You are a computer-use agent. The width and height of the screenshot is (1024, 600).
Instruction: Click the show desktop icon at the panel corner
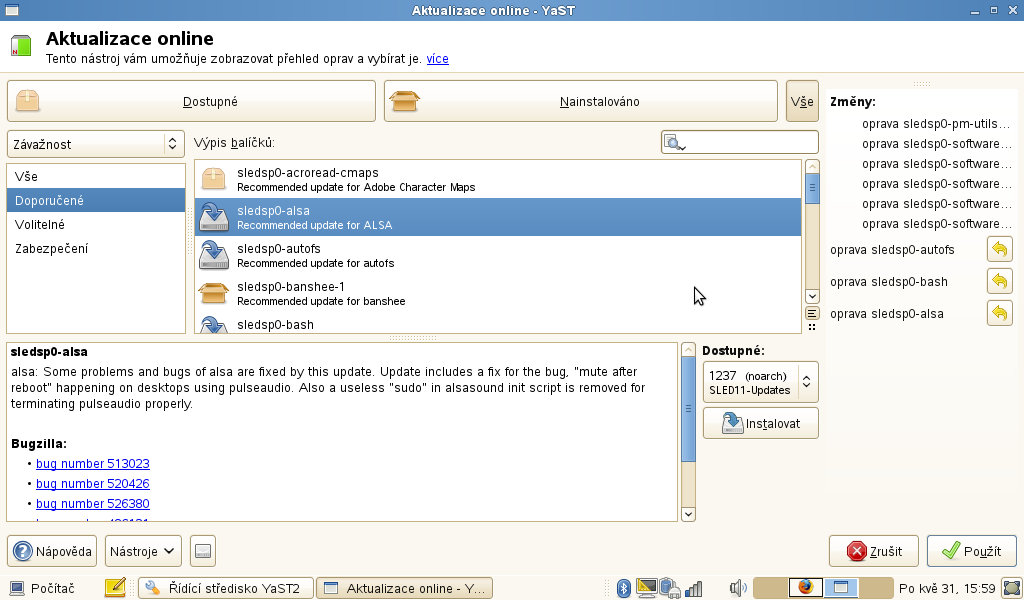pos(1013,588)
